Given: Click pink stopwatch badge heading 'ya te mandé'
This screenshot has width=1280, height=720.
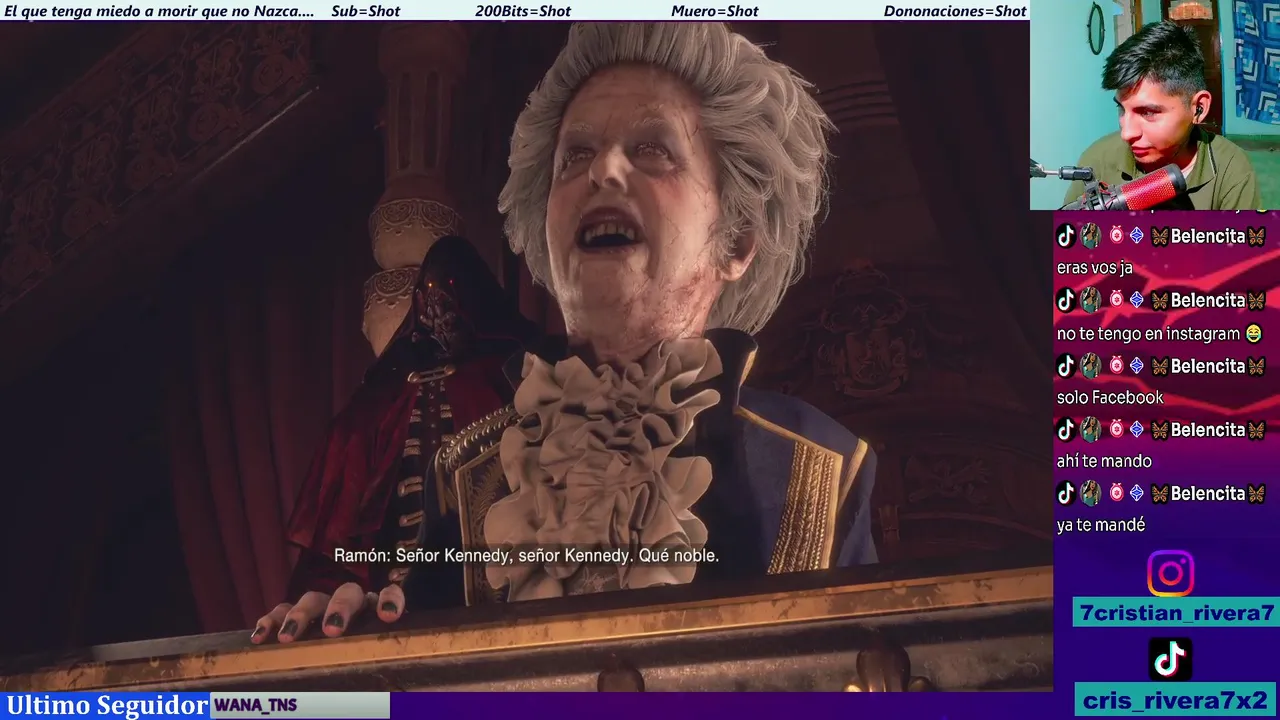Looking at the screenshot, I should pyautogui.click(x=1116, y=493).
